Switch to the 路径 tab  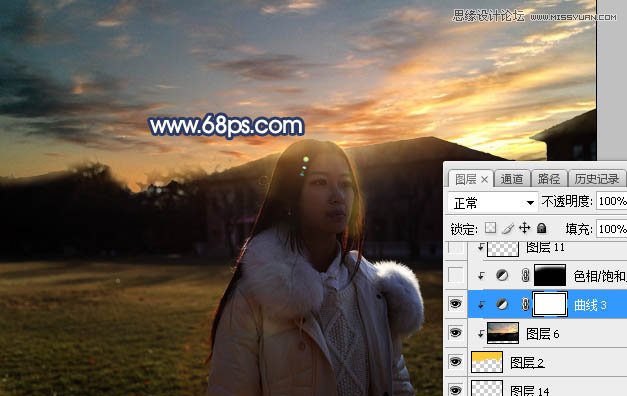click(549, 179)
